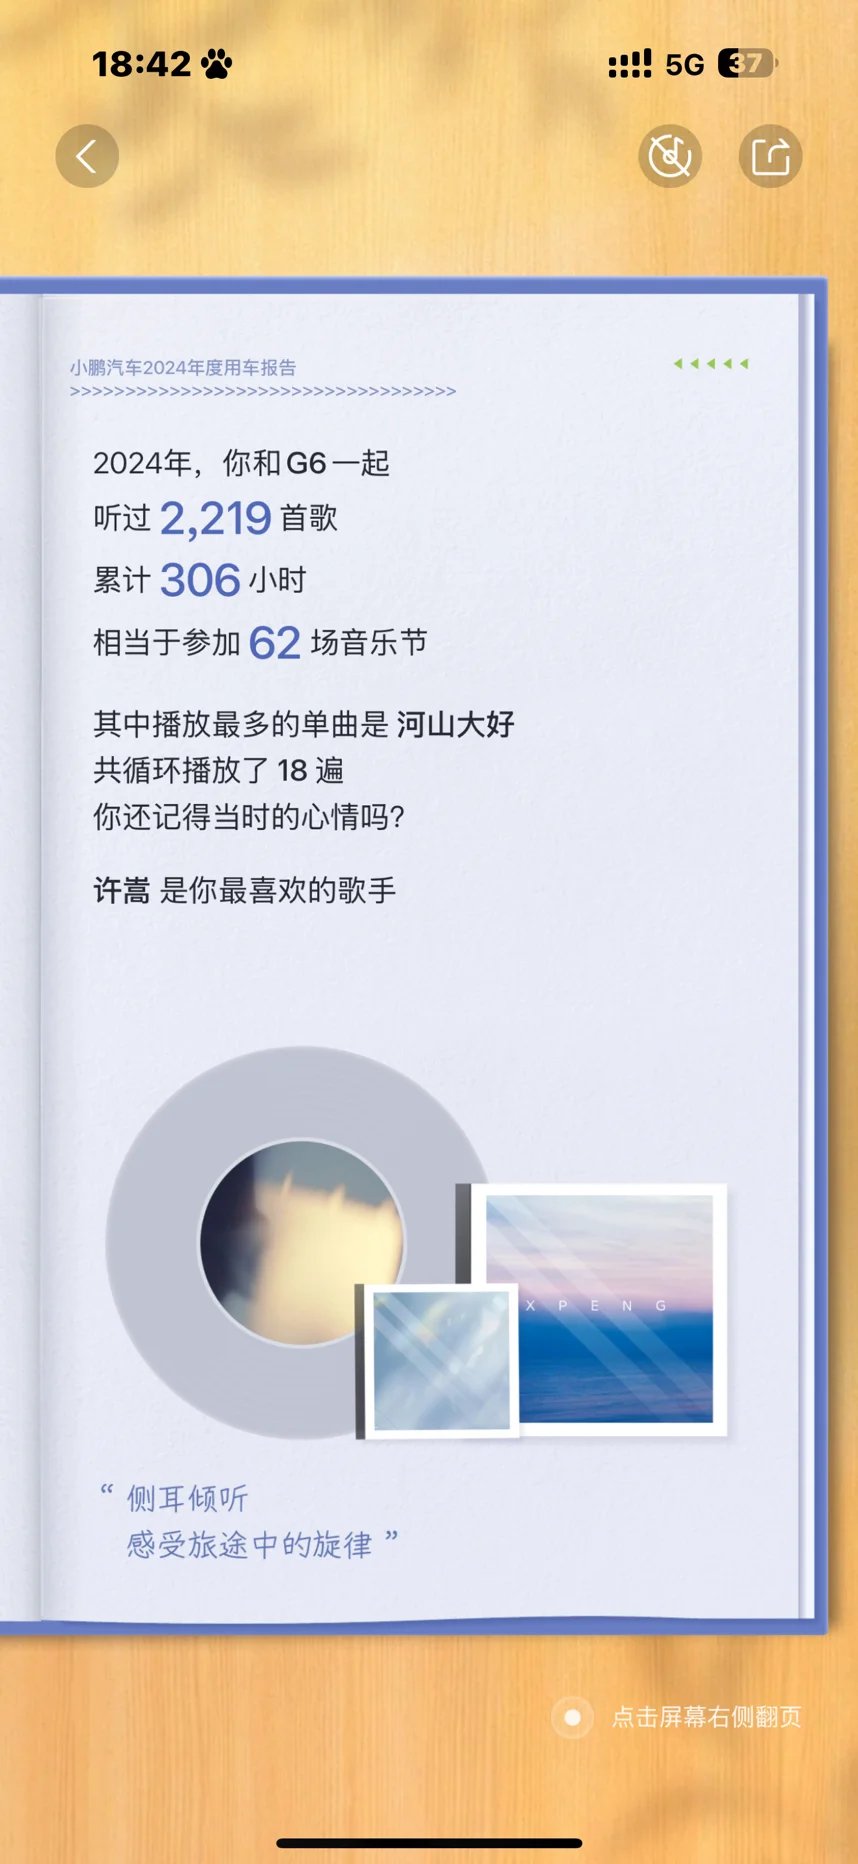
Task: Tap the cellular signal bars icon
Action: [x=630, y=64]
